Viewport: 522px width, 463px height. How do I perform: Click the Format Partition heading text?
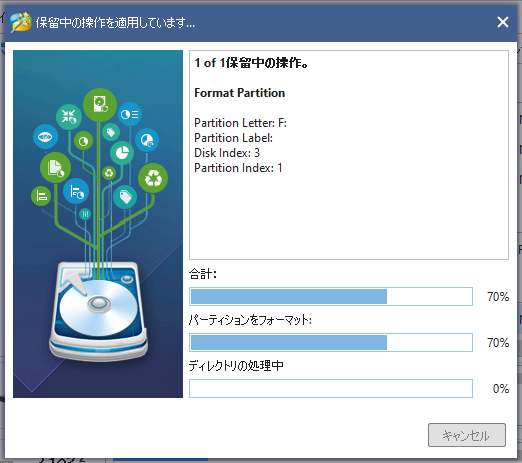pyautogui.click(x=240, y=93)
